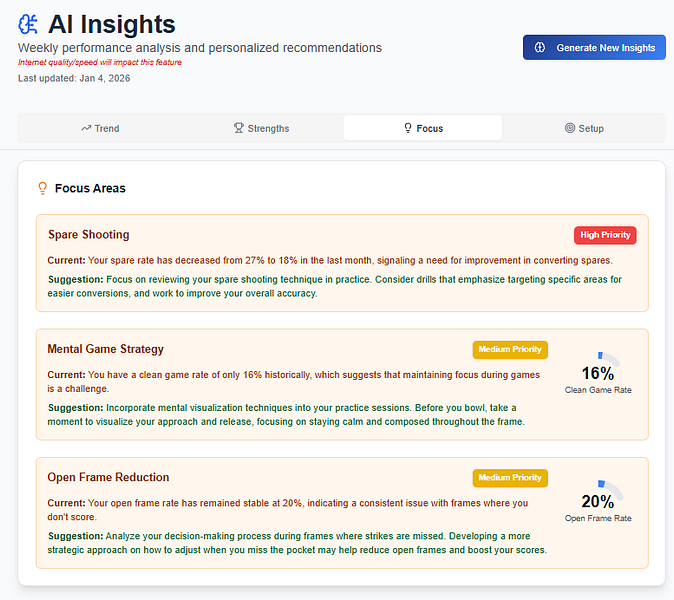
Task: Switch to the Trend tab
Action: tap(100, 128)
